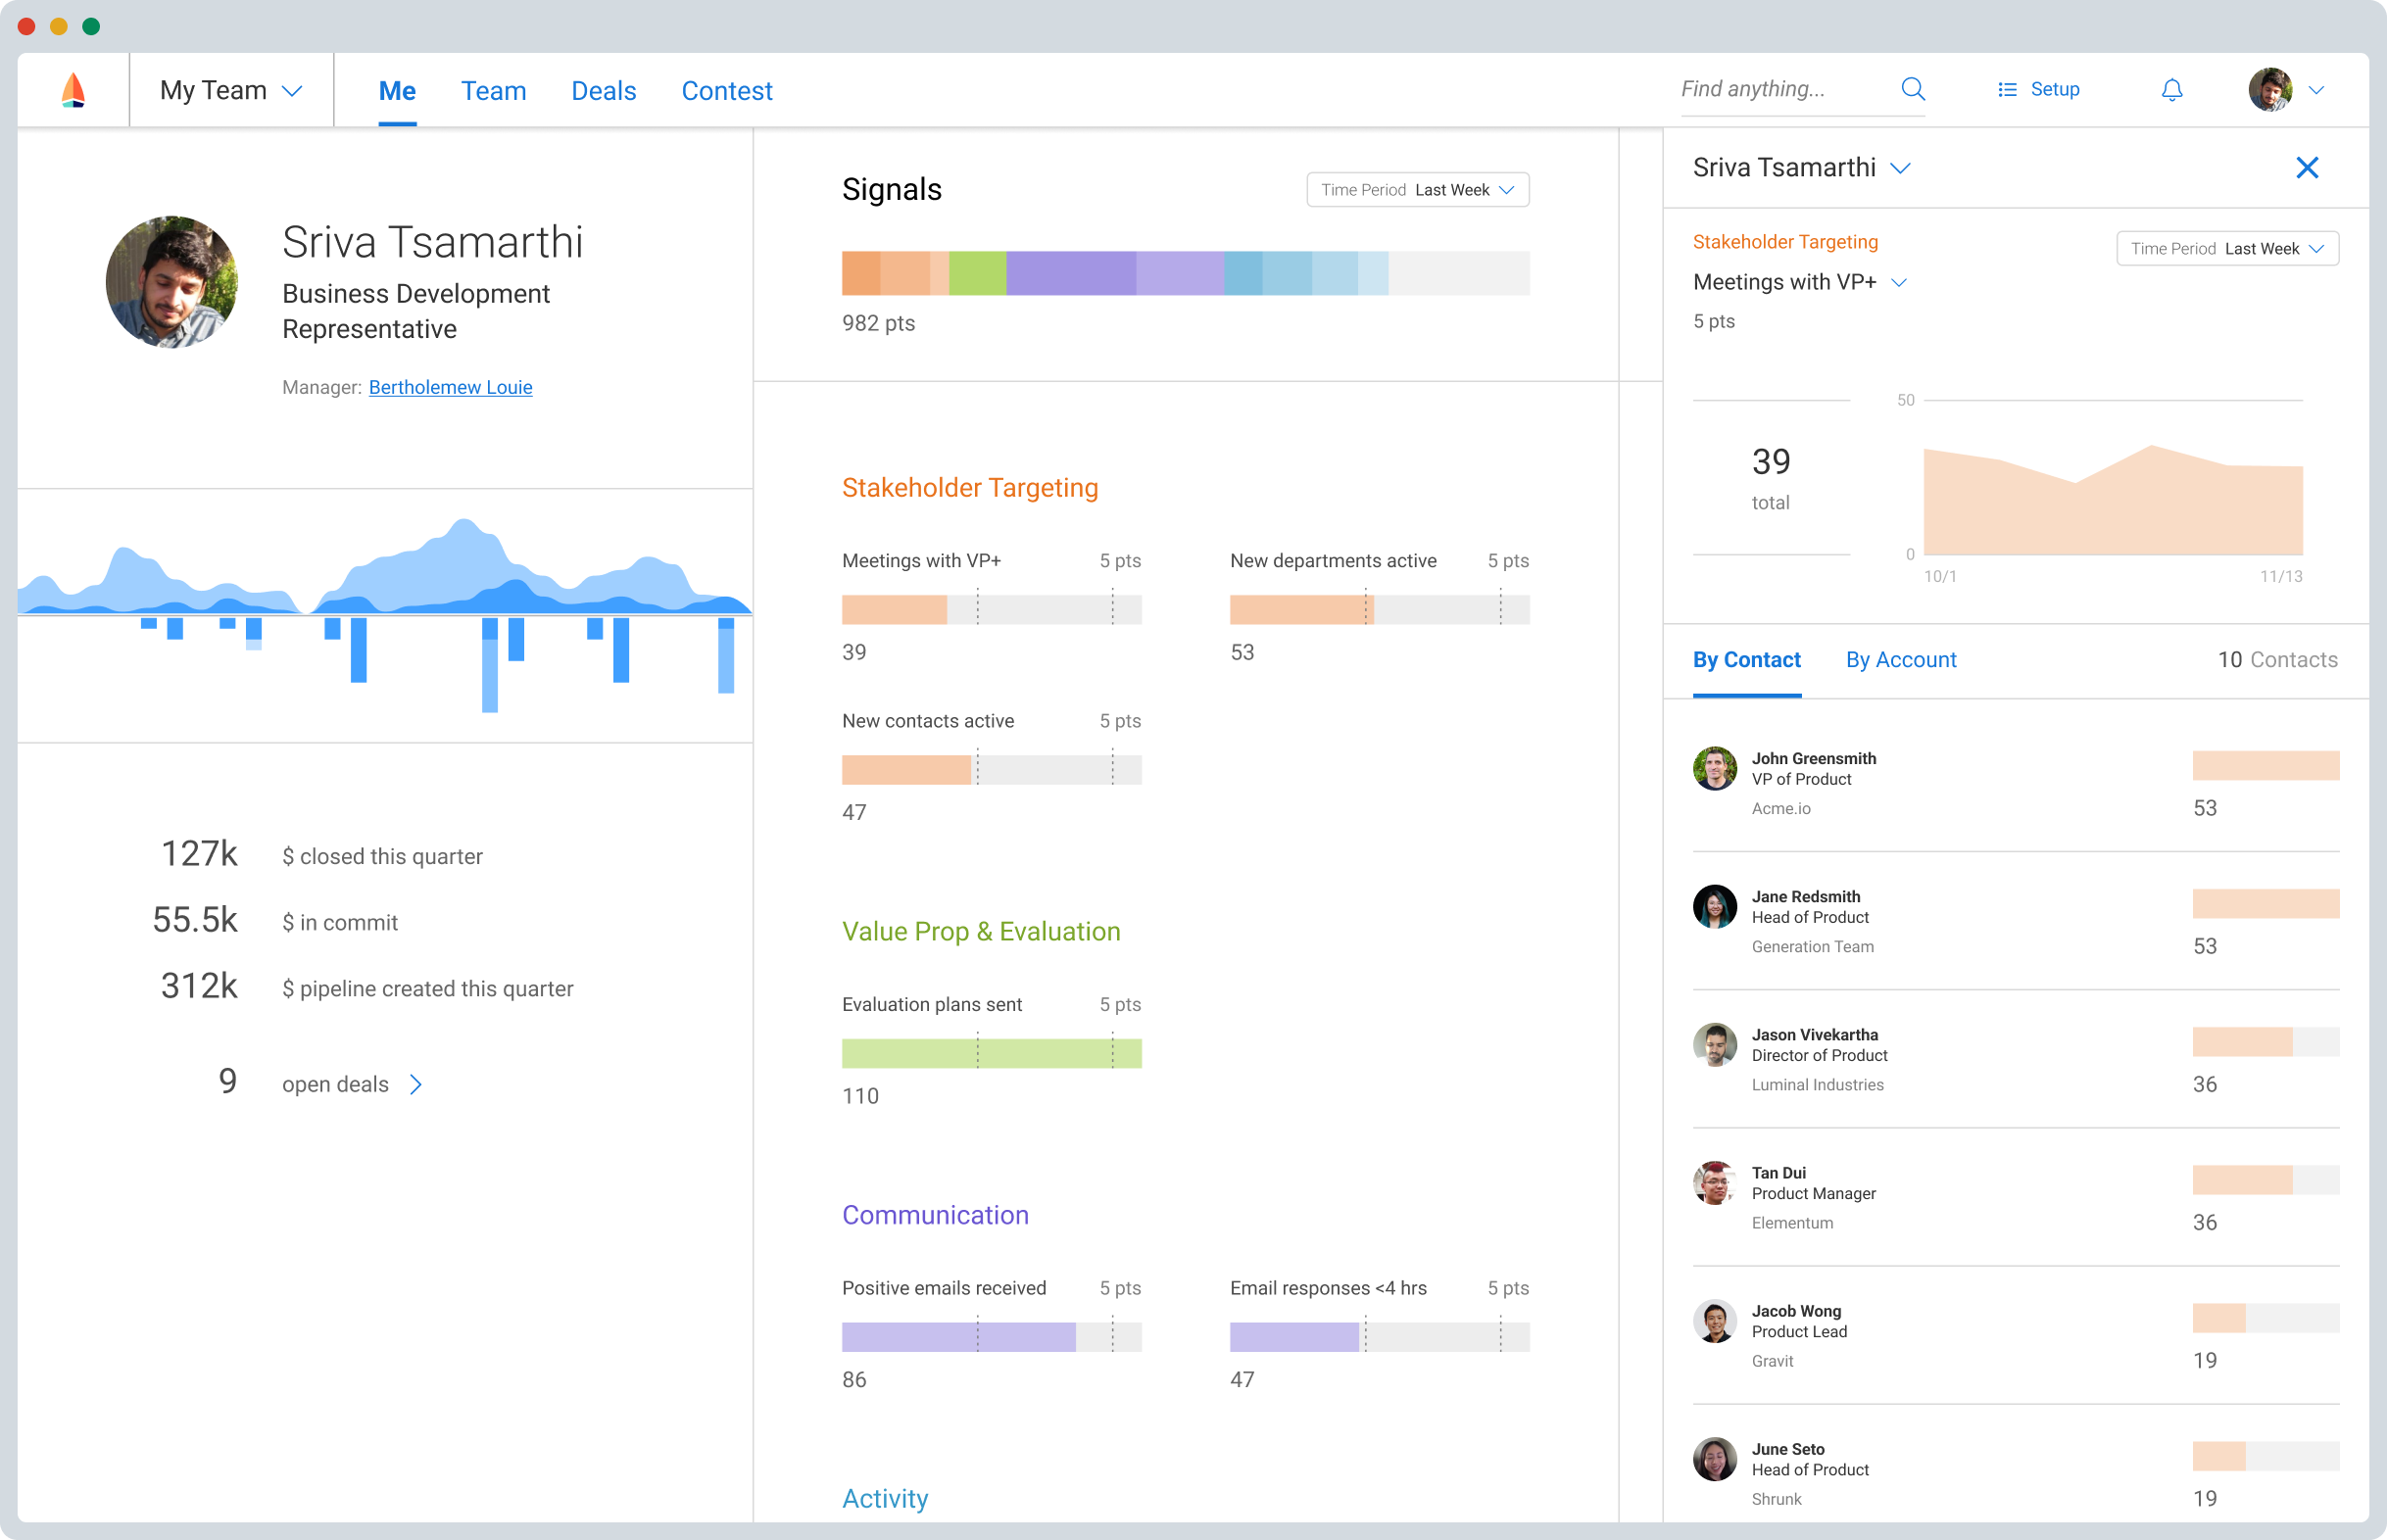Switch to the Team tab
Viewport: 2387px width, 1540px height.
pyautogui.click(x=493, y=91)
